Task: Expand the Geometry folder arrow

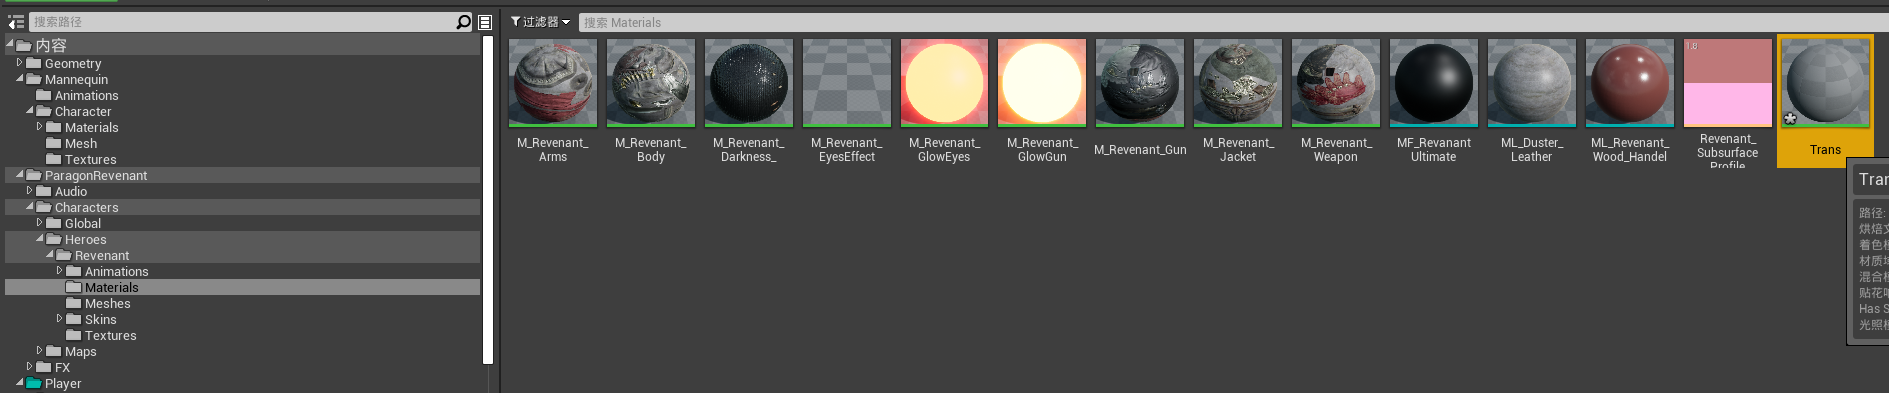Action: point(19,63)
